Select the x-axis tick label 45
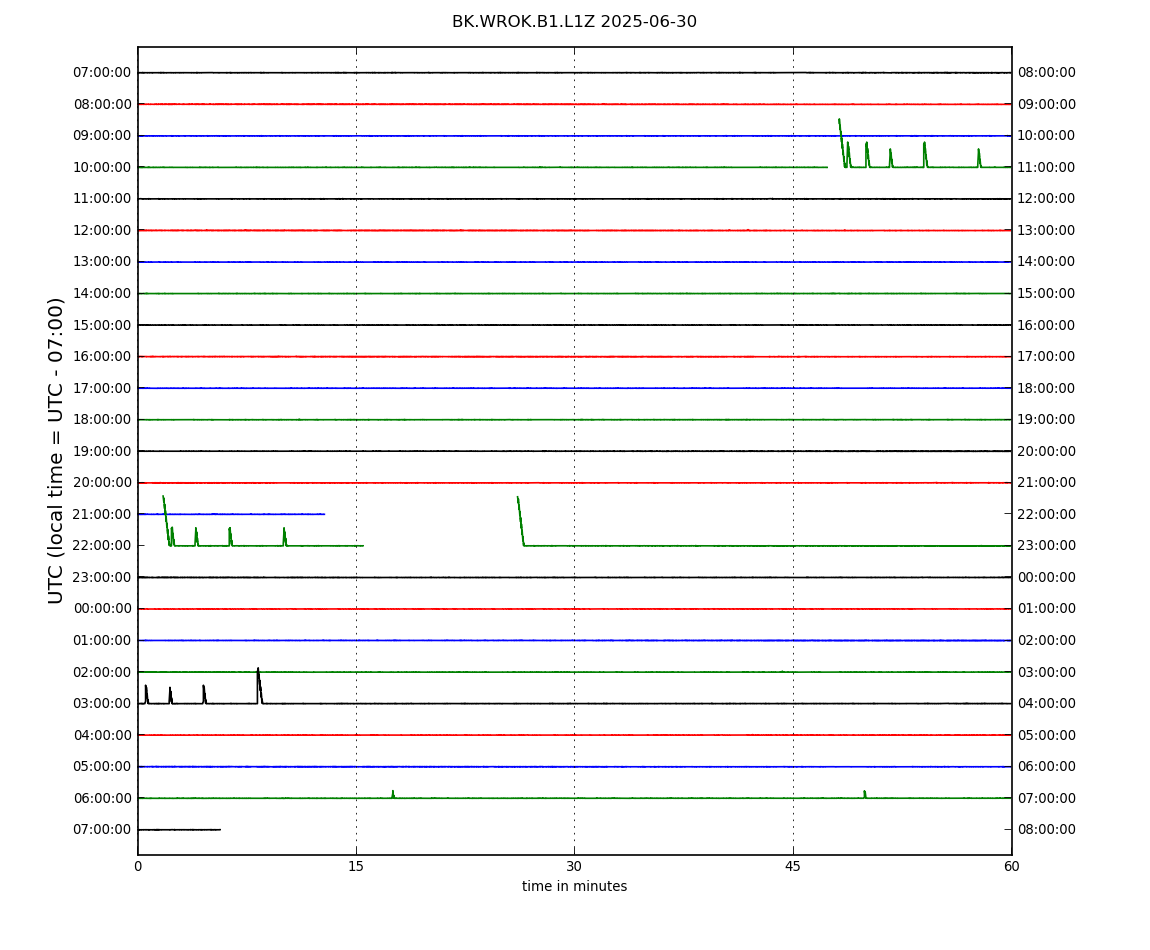The height and width of the screenshot is (950, 1150). (793, 866)
